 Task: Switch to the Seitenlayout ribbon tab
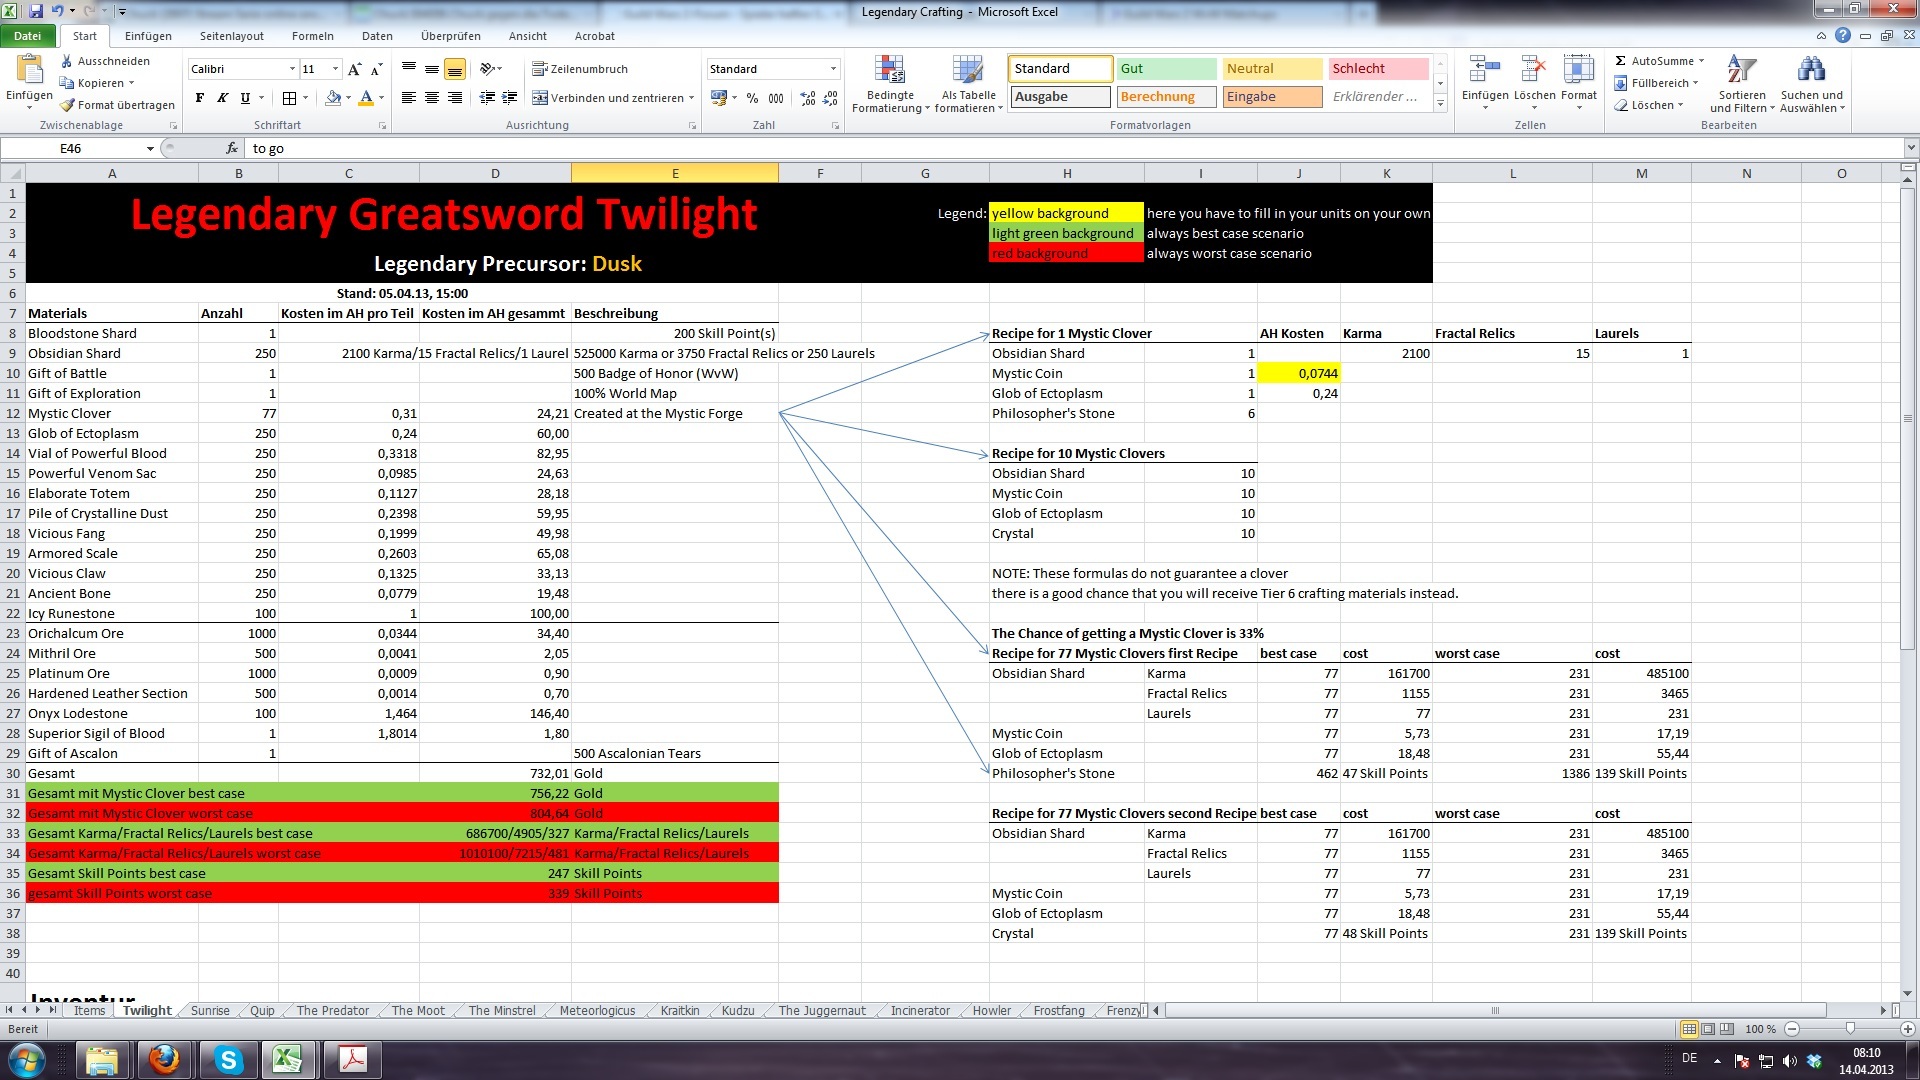coord(232,36)
